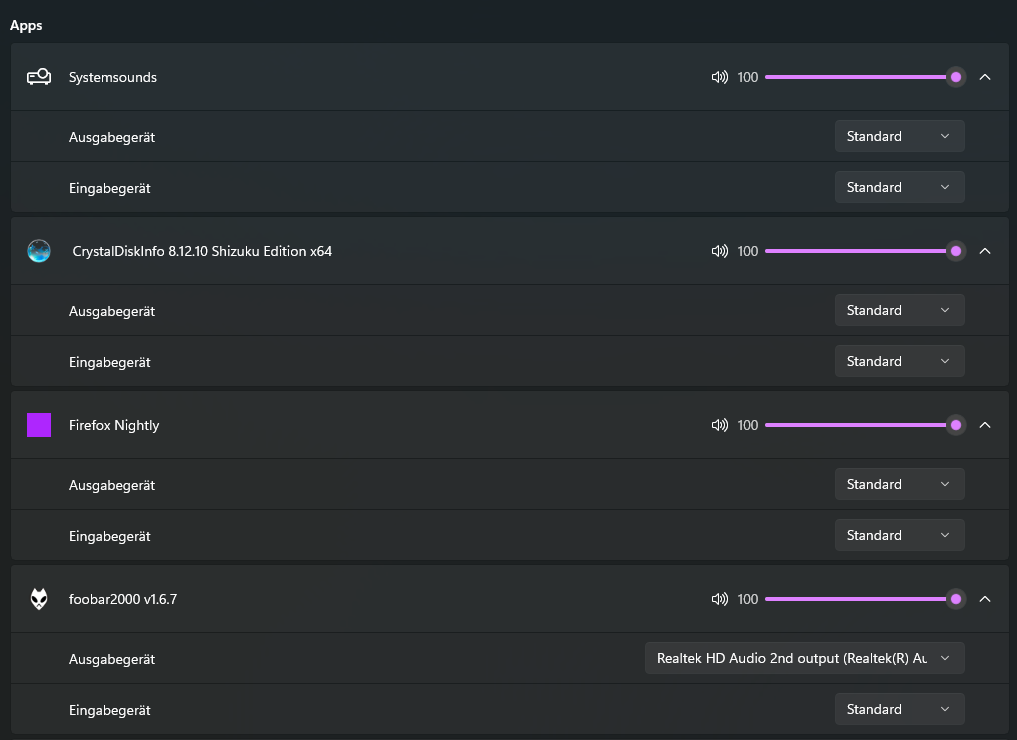Collapse the CrystalDiskInfo section
This screenshot has height=740, width=1017.
(985, 251)
